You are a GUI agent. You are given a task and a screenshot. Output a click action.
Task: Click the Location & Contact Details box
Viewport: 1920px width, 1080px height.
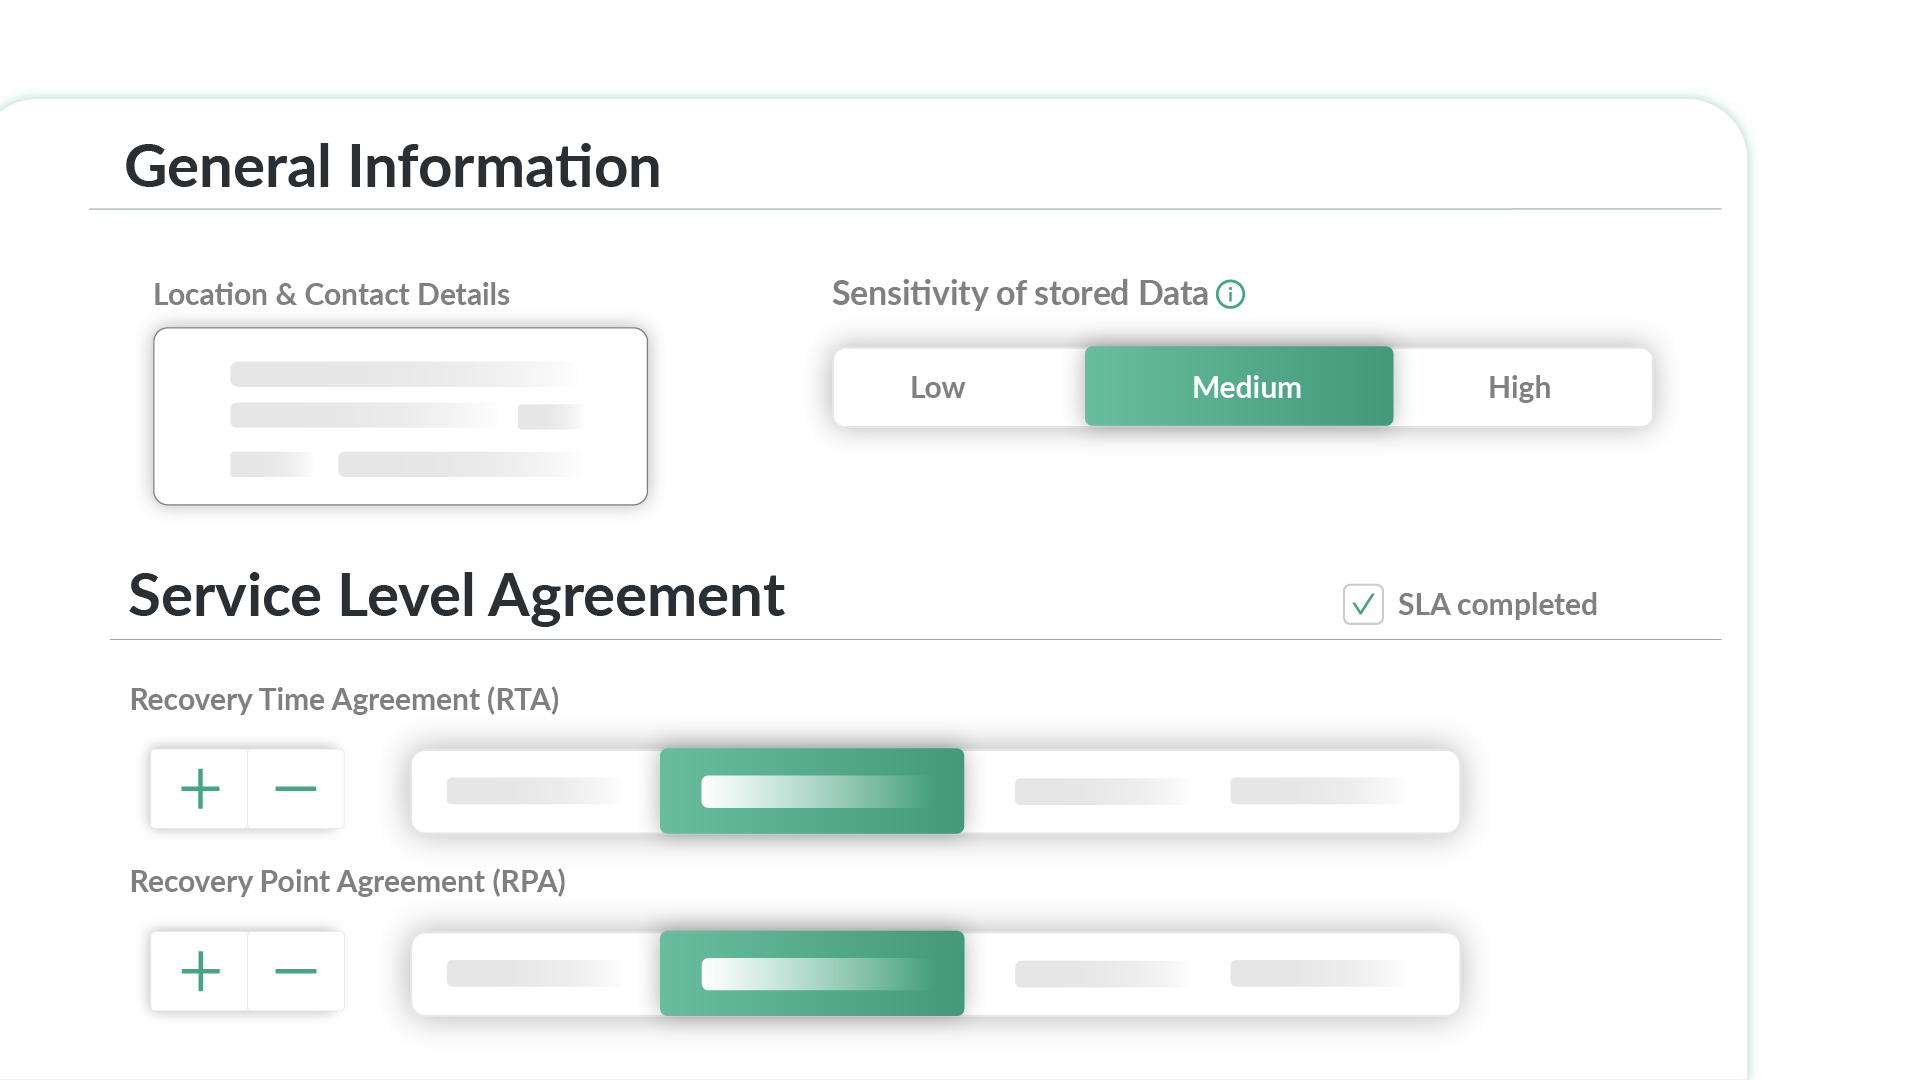[400, 416]
